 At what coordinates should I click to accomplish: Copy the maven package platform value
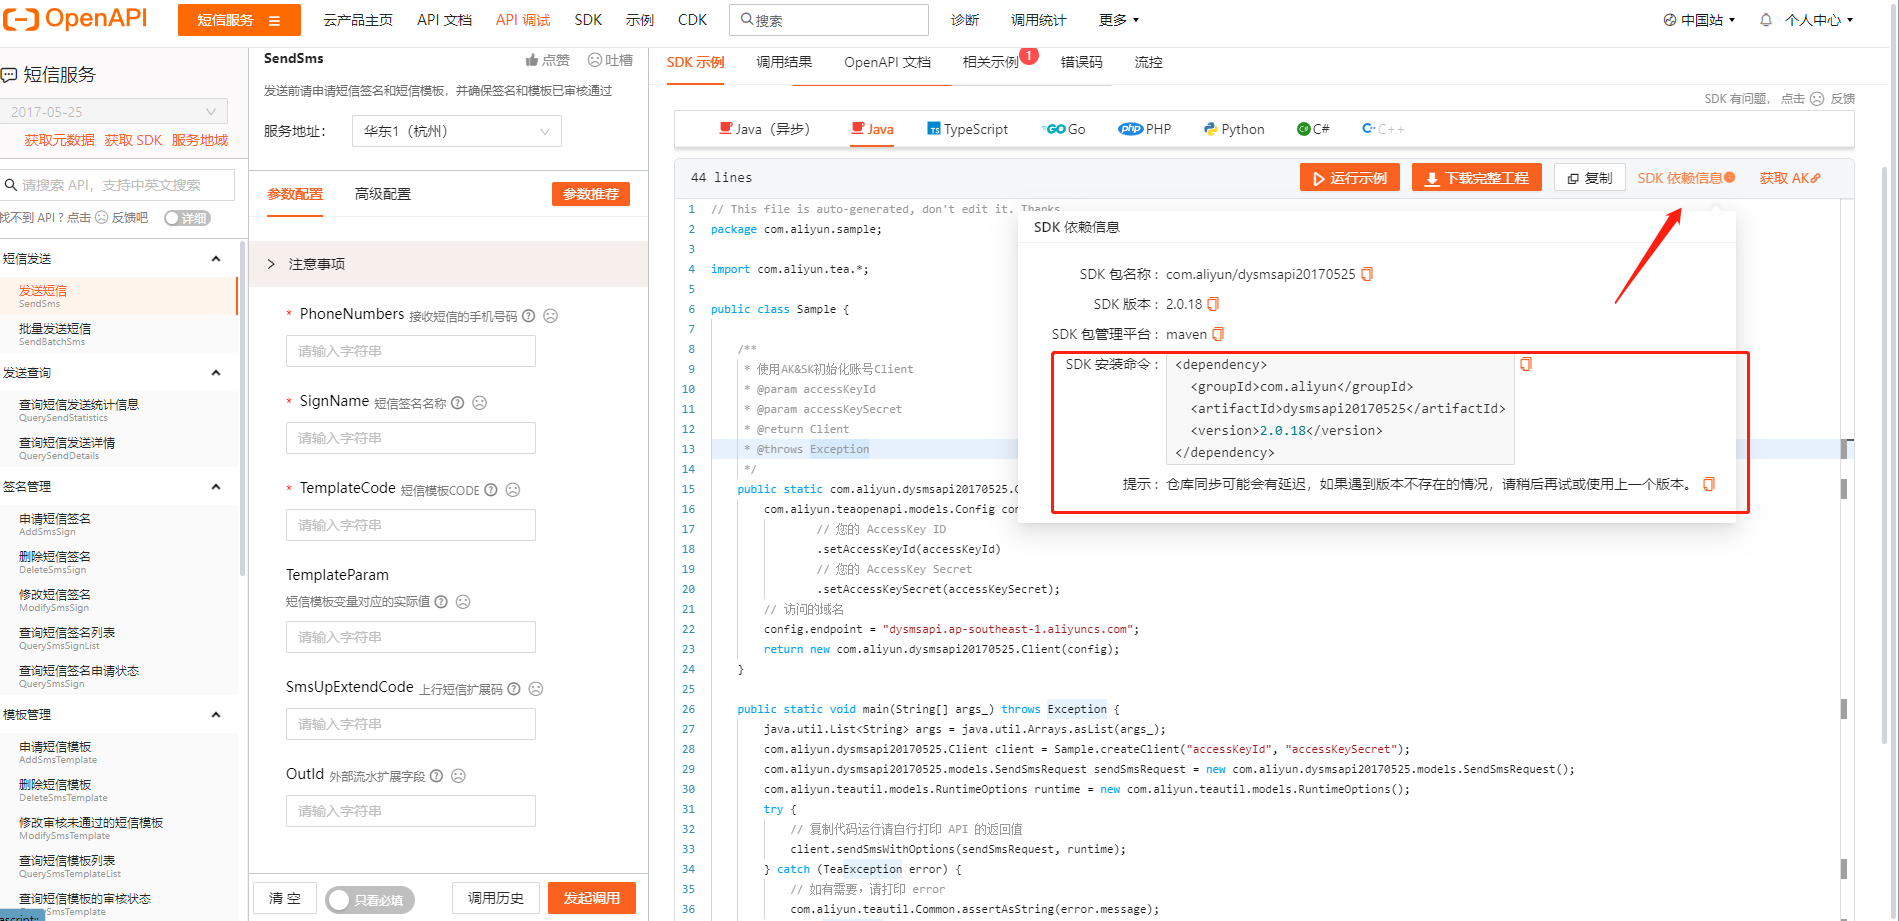coord(1218,334)
